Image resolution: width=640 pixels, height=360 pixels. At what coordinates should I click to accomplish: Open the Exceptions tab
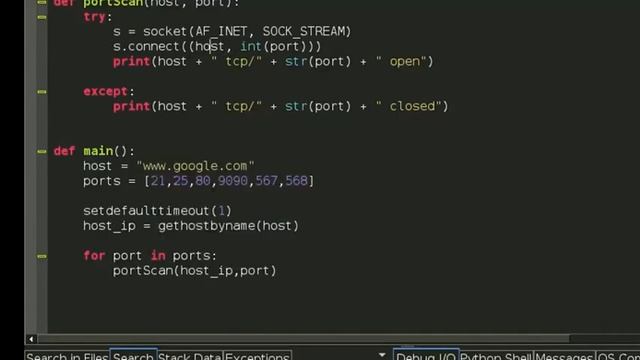click(257, 356)
